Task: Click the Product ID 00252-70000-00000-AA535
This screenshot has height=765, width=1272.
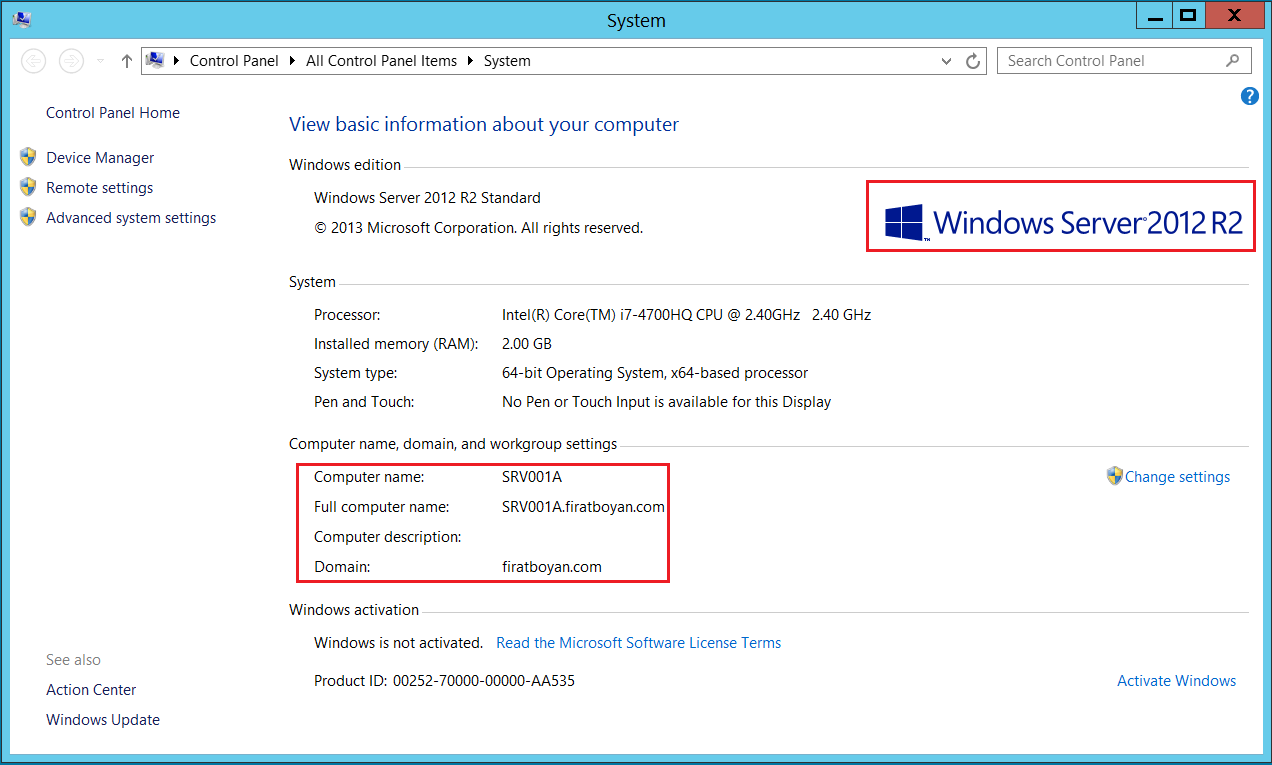Action: [444, 681]
